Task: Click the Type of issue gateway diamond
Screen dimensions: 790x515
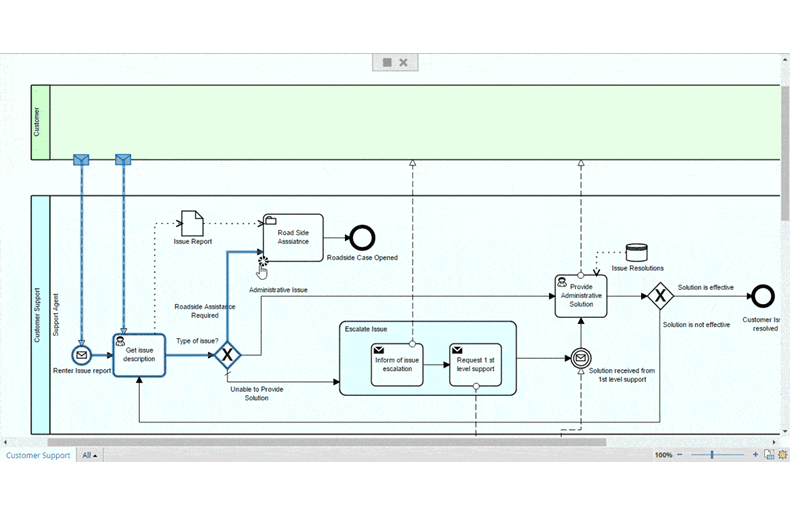Action: [x=228, y=355]
